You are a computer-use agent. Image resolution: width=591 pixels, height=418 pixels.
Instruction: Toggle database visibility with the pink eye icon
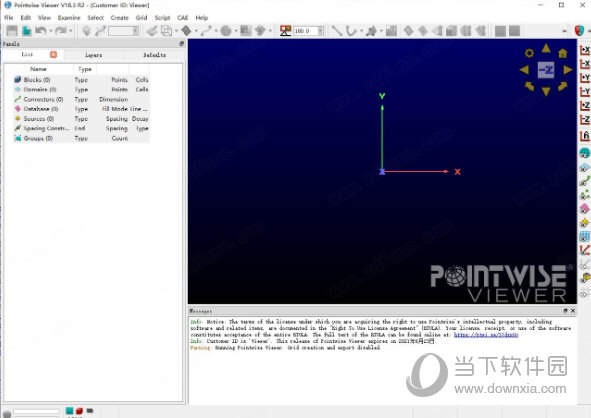585,208
